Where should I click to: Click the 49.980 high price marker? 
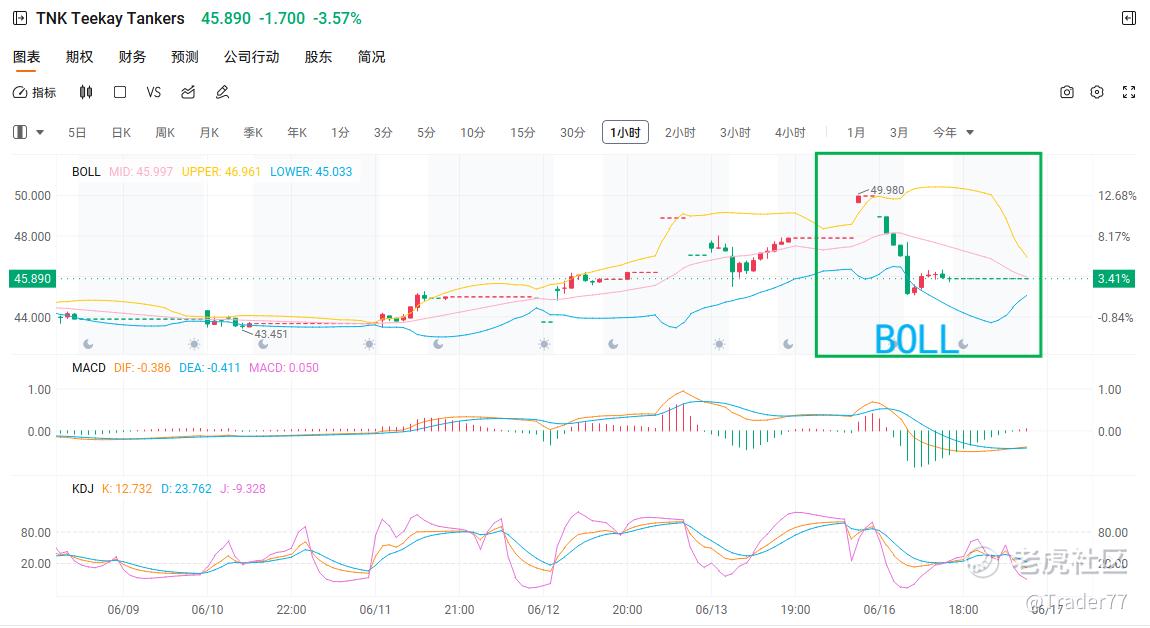pos(887,190)
